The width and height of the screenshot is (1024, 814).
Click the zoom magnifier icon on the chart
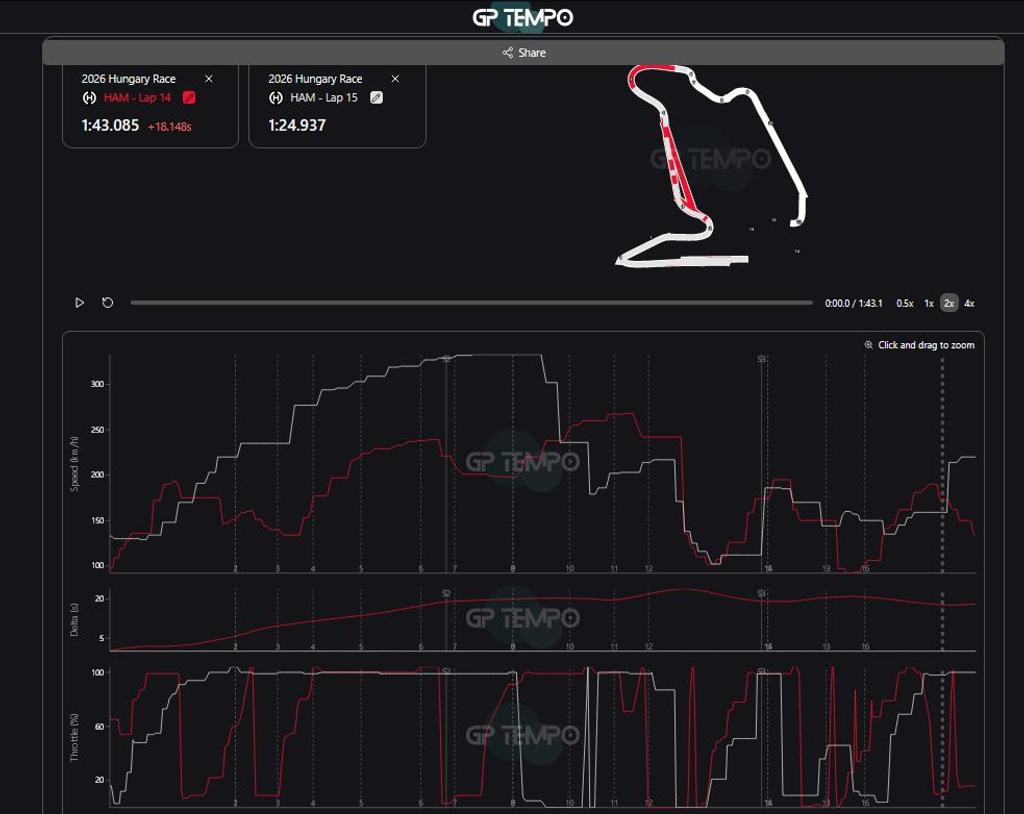click(869, 345)
